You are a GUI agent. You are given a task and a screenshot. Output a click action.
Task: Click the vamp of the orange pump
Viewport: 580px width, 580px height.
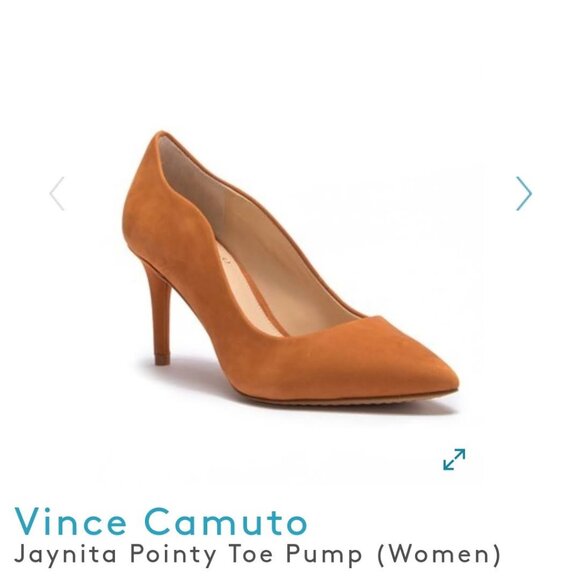(355, 355)
